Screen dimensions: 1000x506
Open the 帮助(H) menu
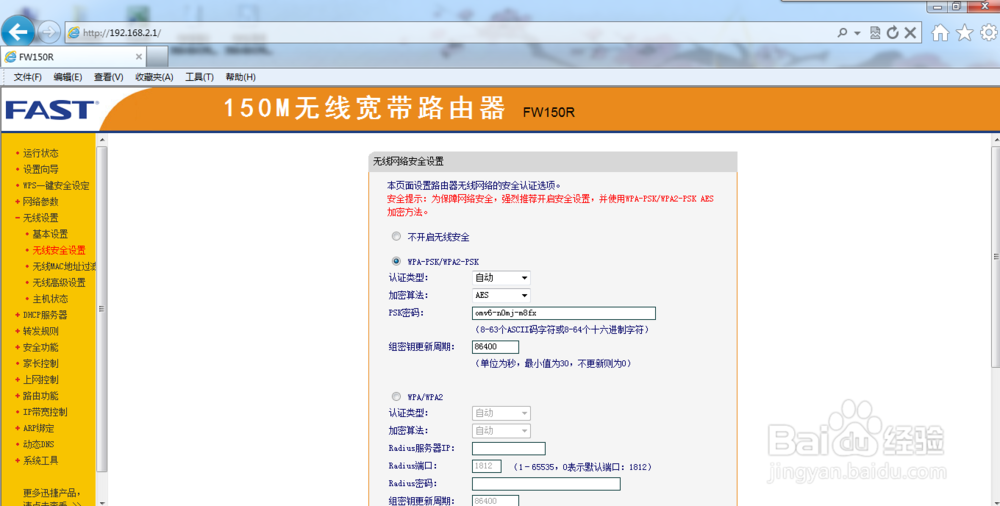[x=240, y=77]
